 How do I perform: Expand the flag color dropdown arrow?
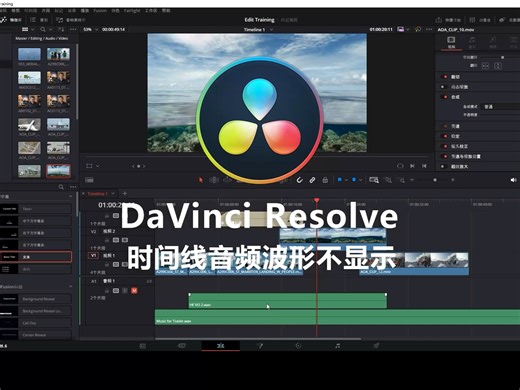(x=346, y=180)
